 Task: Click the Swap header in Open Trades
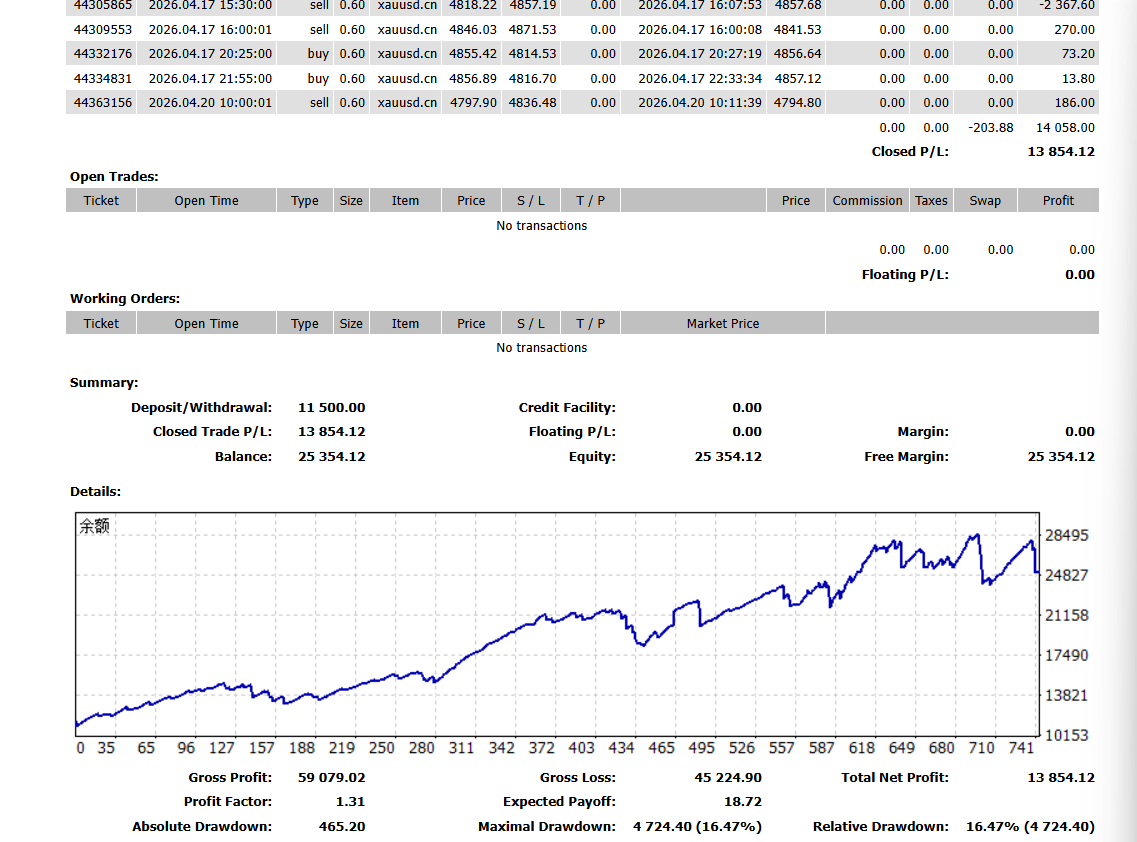coord(985,200)
